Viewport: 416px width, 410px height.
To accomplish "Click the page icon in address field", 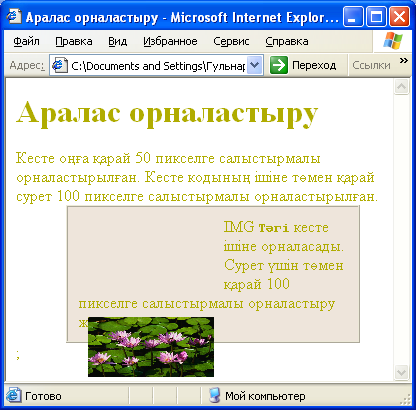I will coord(60,65).
